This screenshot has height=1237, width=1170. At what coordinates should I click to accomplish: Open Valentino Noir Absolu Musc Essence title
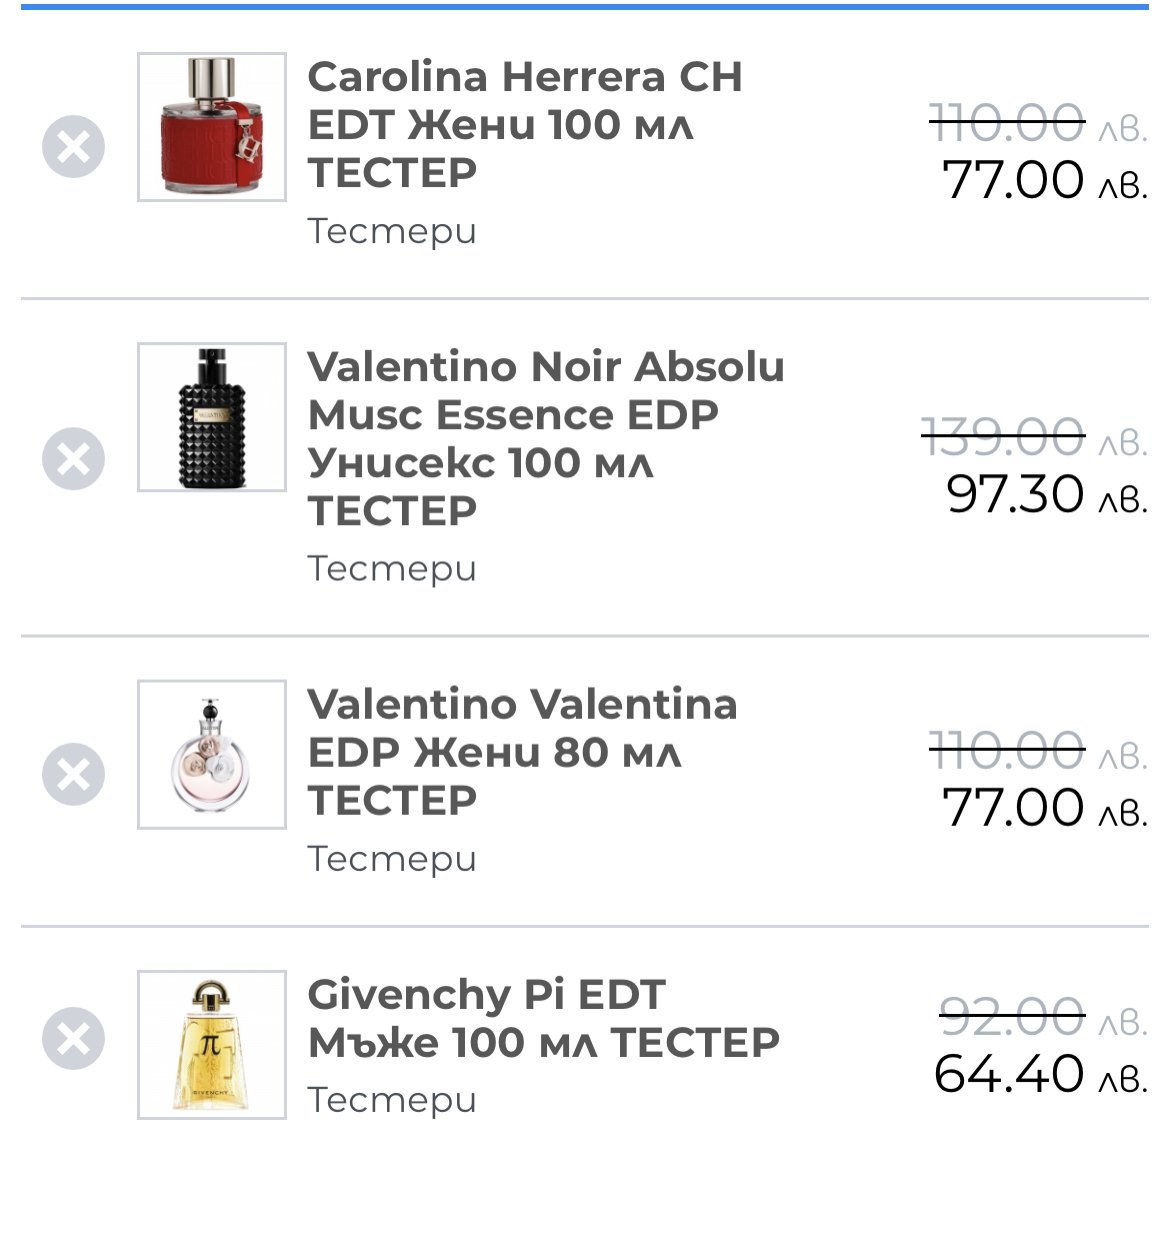545,438
